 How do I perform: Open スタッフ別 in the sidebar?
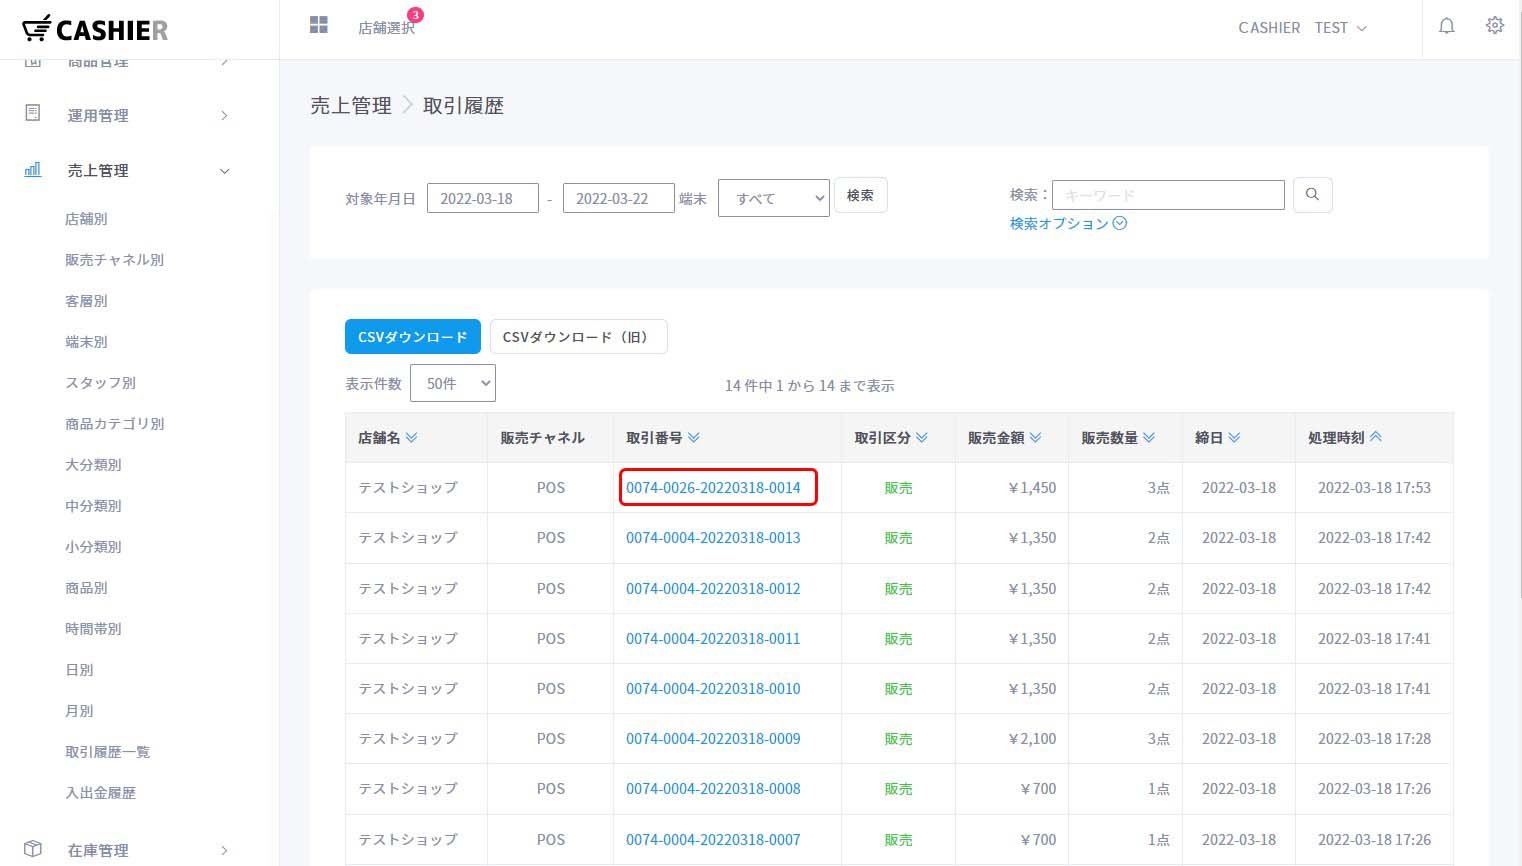[100, 382]
